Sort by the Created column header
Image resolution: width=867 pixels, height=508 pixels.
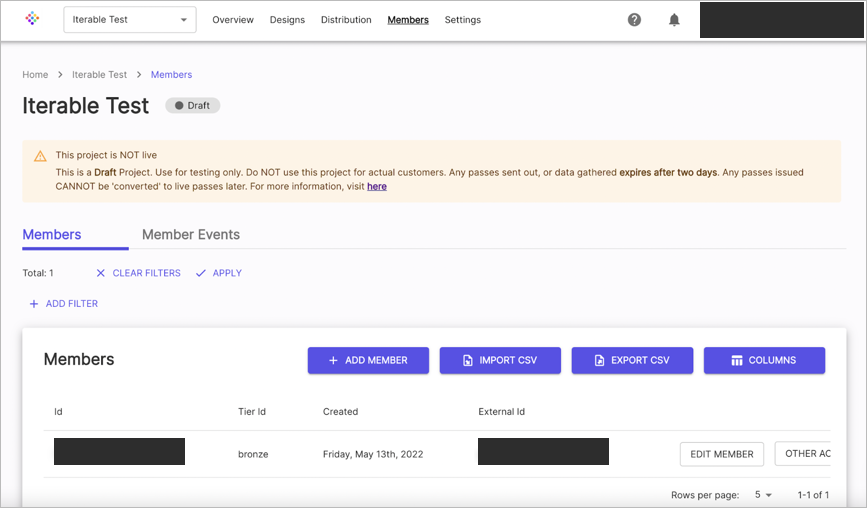click(x=341, y=412)
